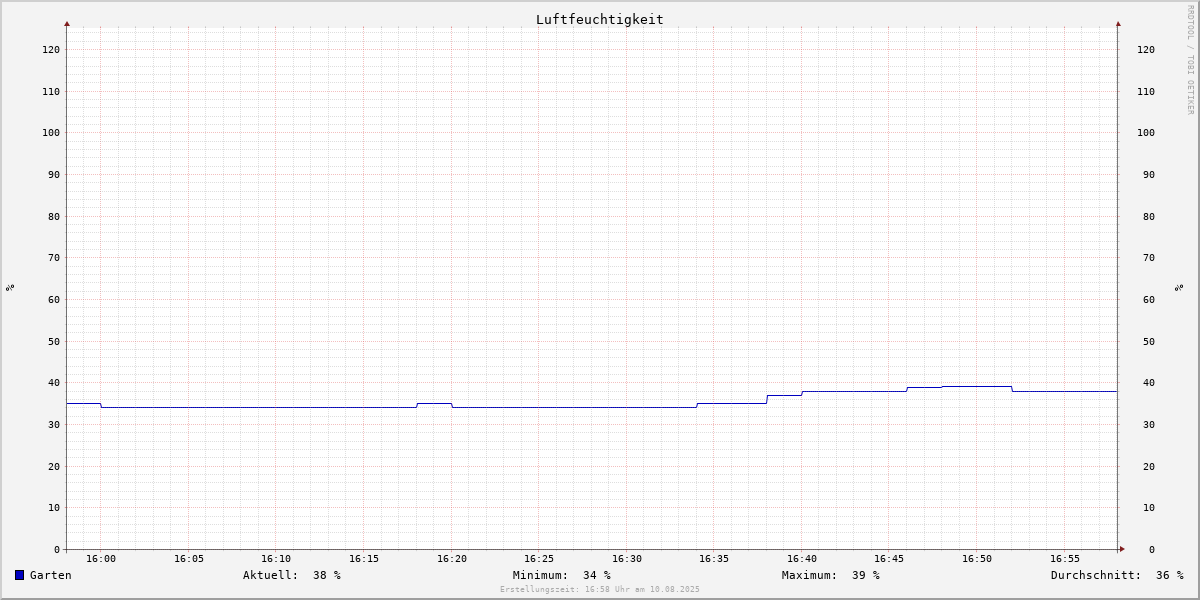Click the 16:20 time axis label
1200x600 pixels.
452,559
